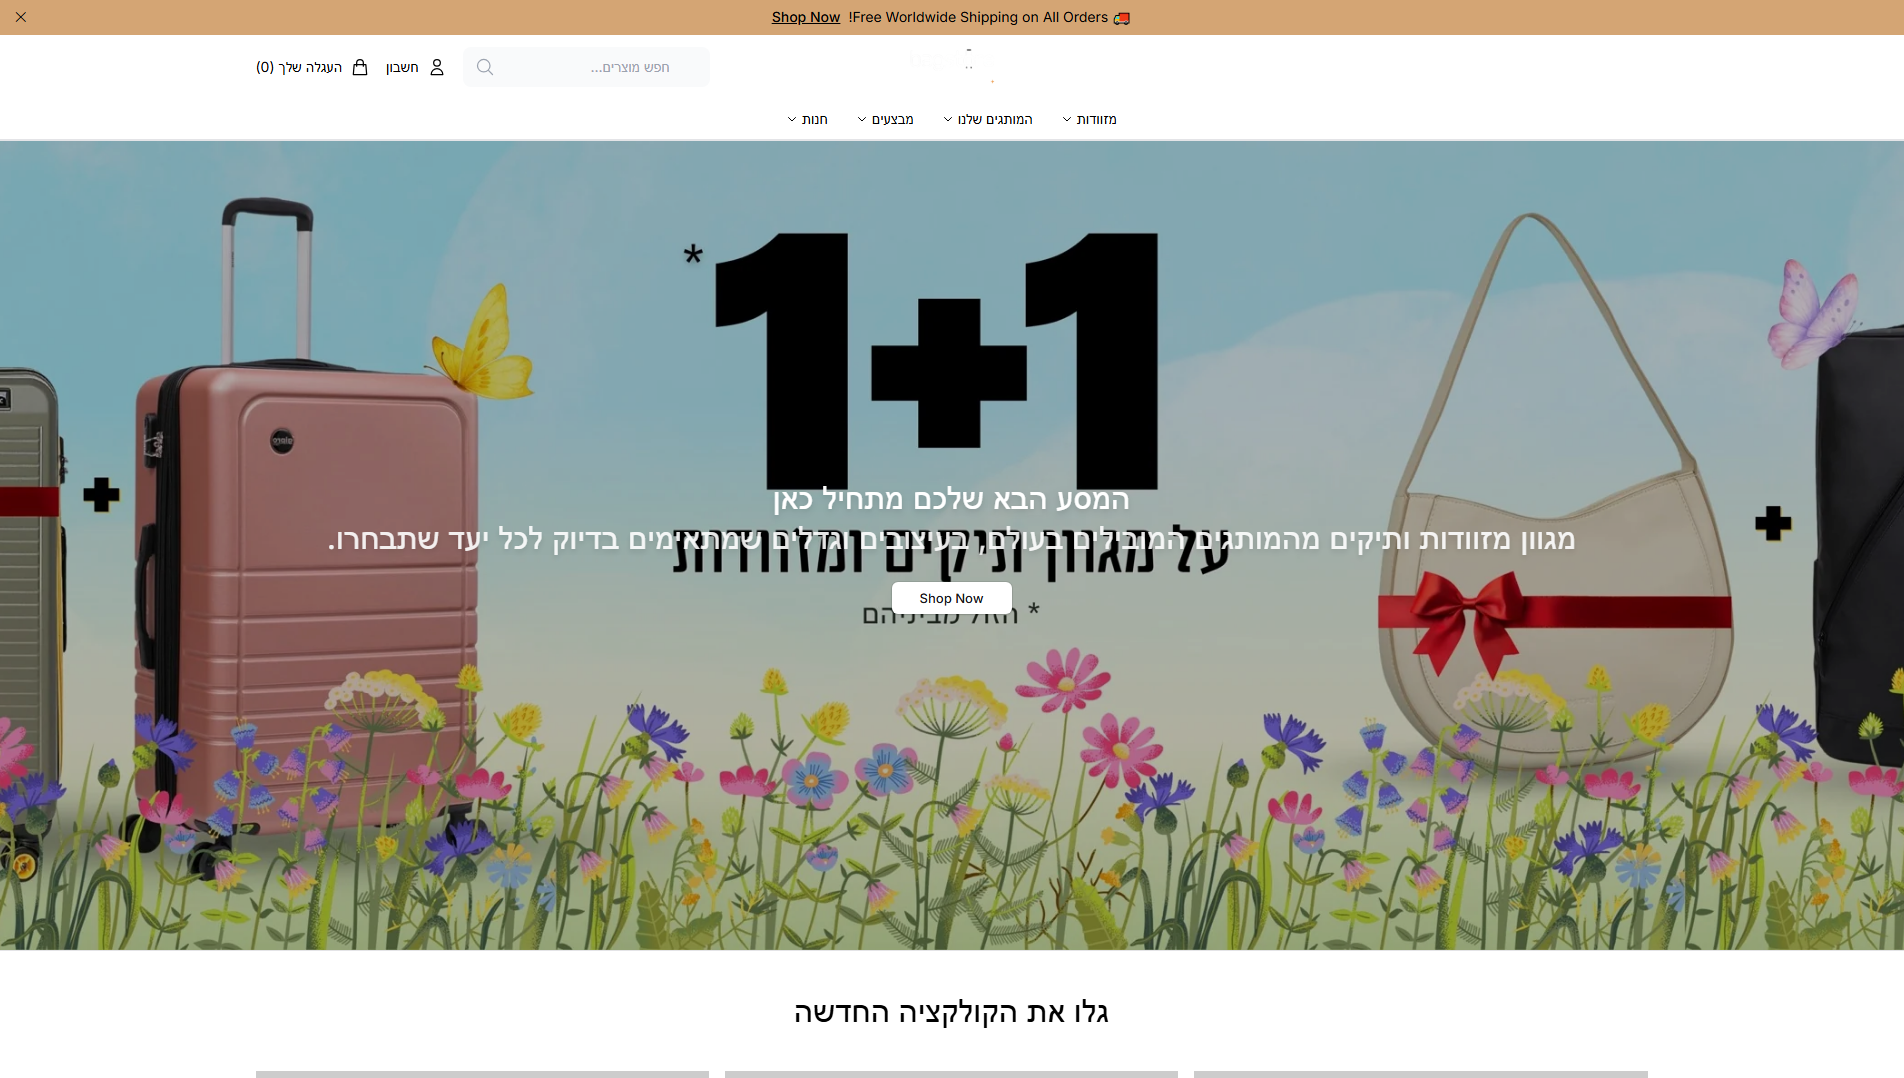Open the העגלה שלך (0) cart link
The width and height of the screenshot is (1904, 1078).
[x=299, y=67]
